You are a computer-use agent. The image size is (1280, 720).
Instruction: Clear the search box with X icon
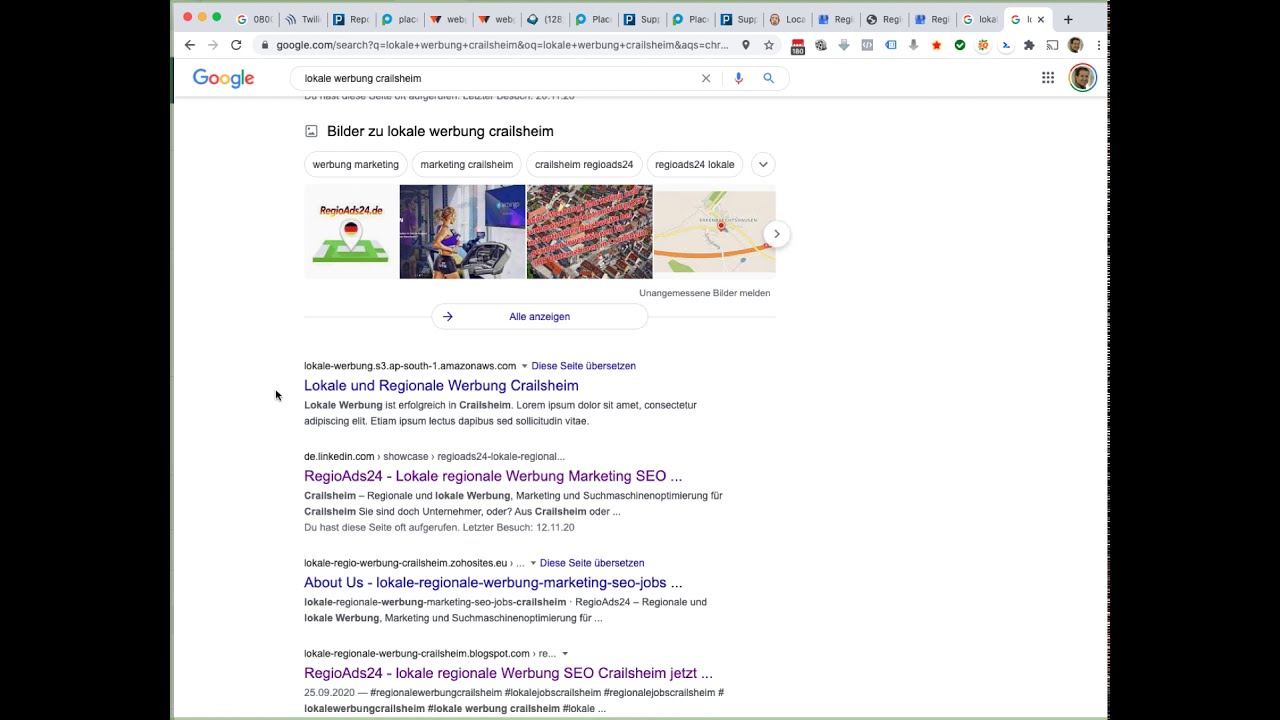[x=706, y=78]
